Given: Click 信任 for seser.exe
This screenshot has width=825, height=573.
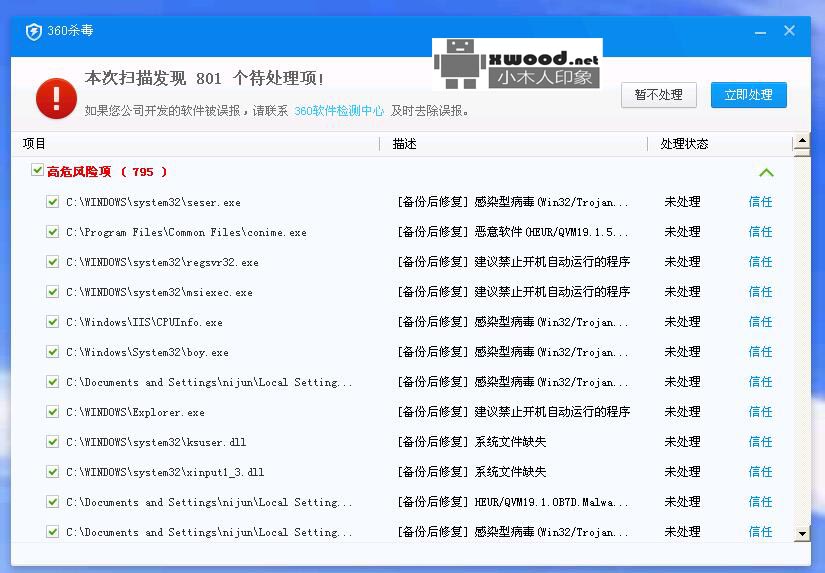Looking at the screenshot, I should coord(760,202).
